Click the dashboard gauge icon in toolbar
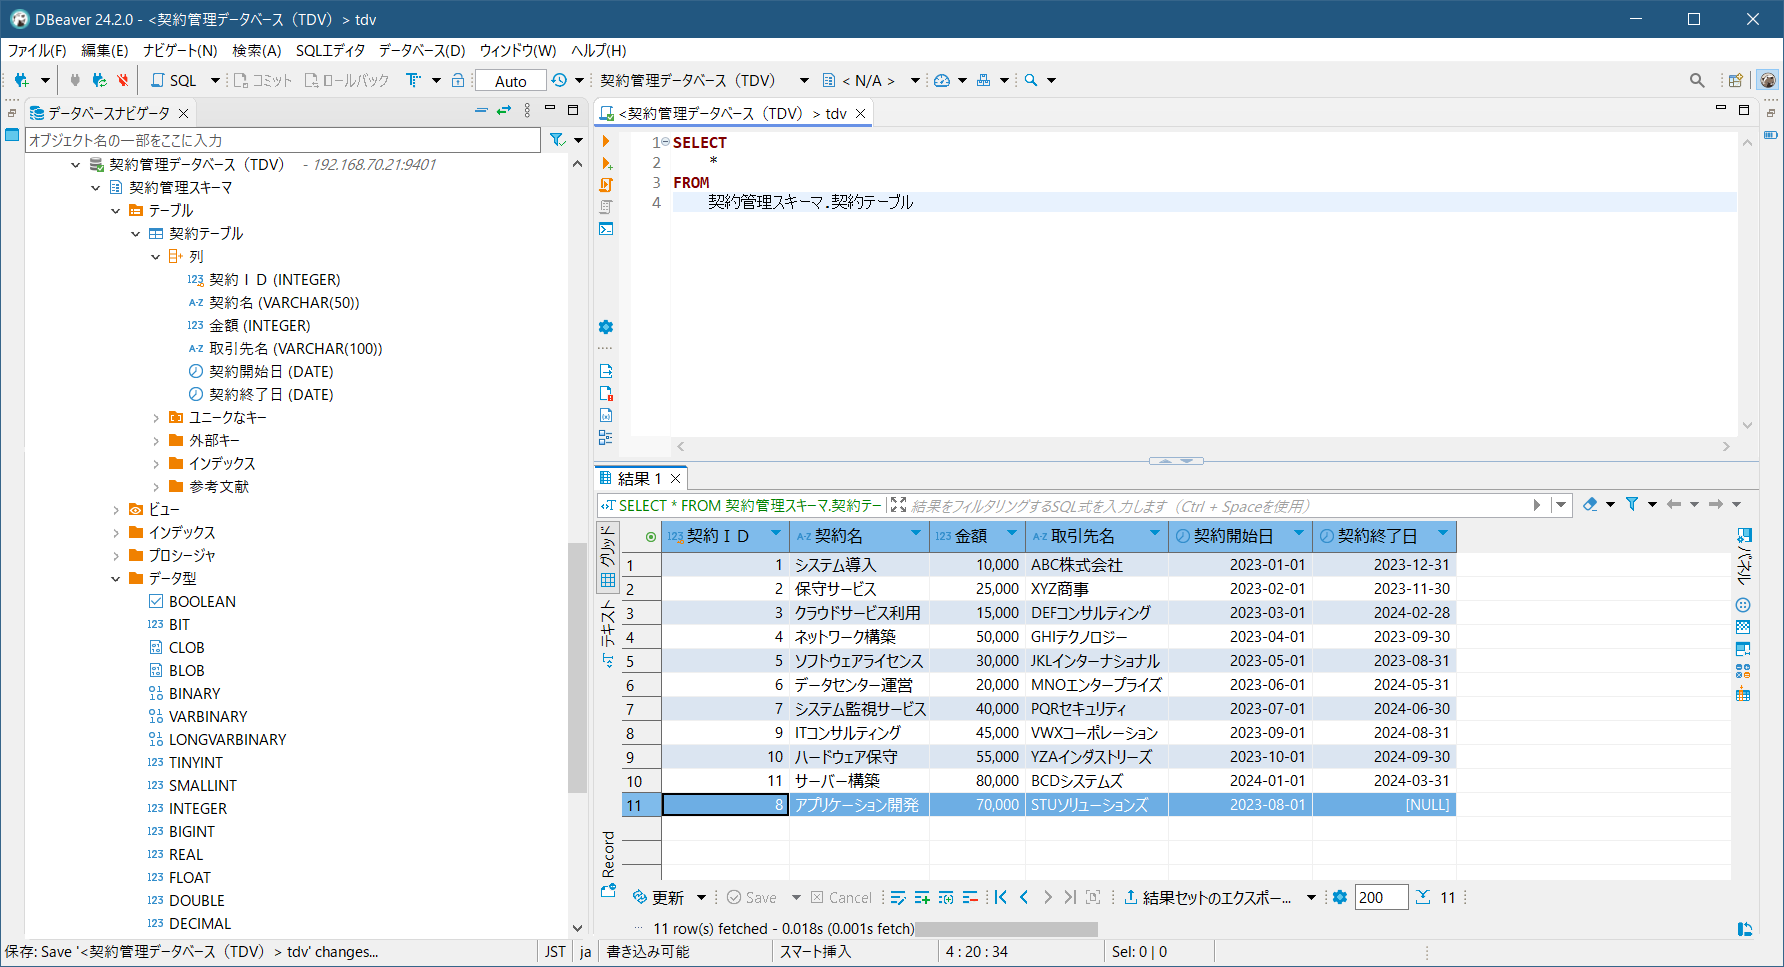The height and width of the screenshot is (967, 1784). point(942,80)
